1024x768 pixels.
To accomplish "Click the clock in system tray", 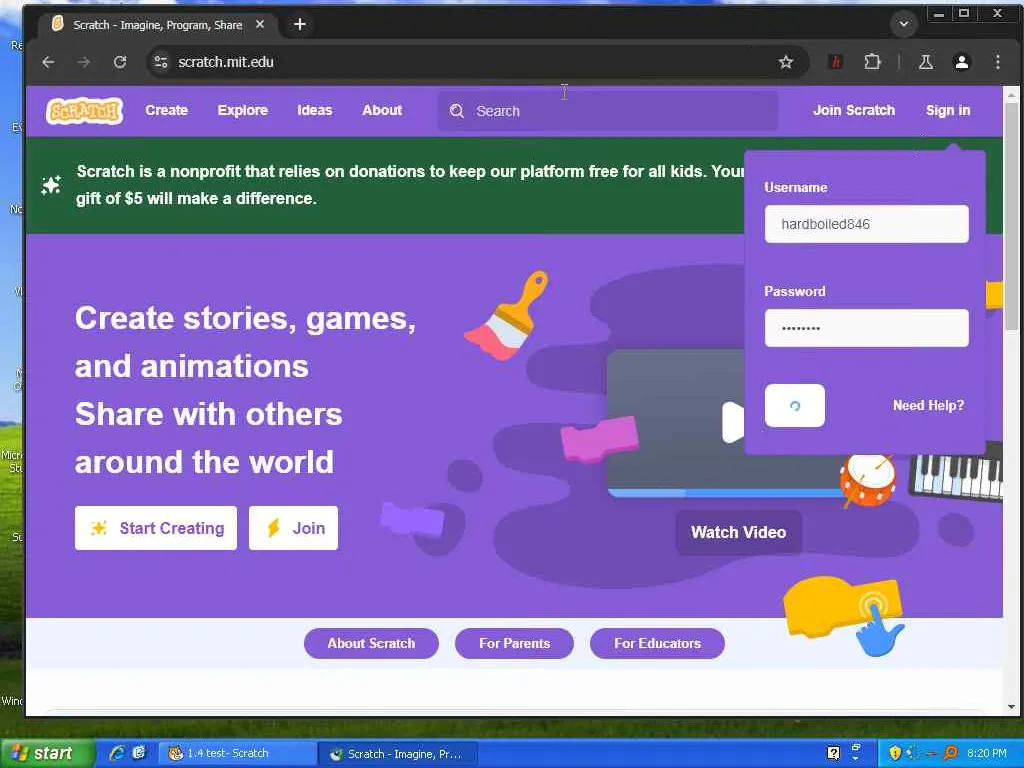I will (x=986, y=753).
